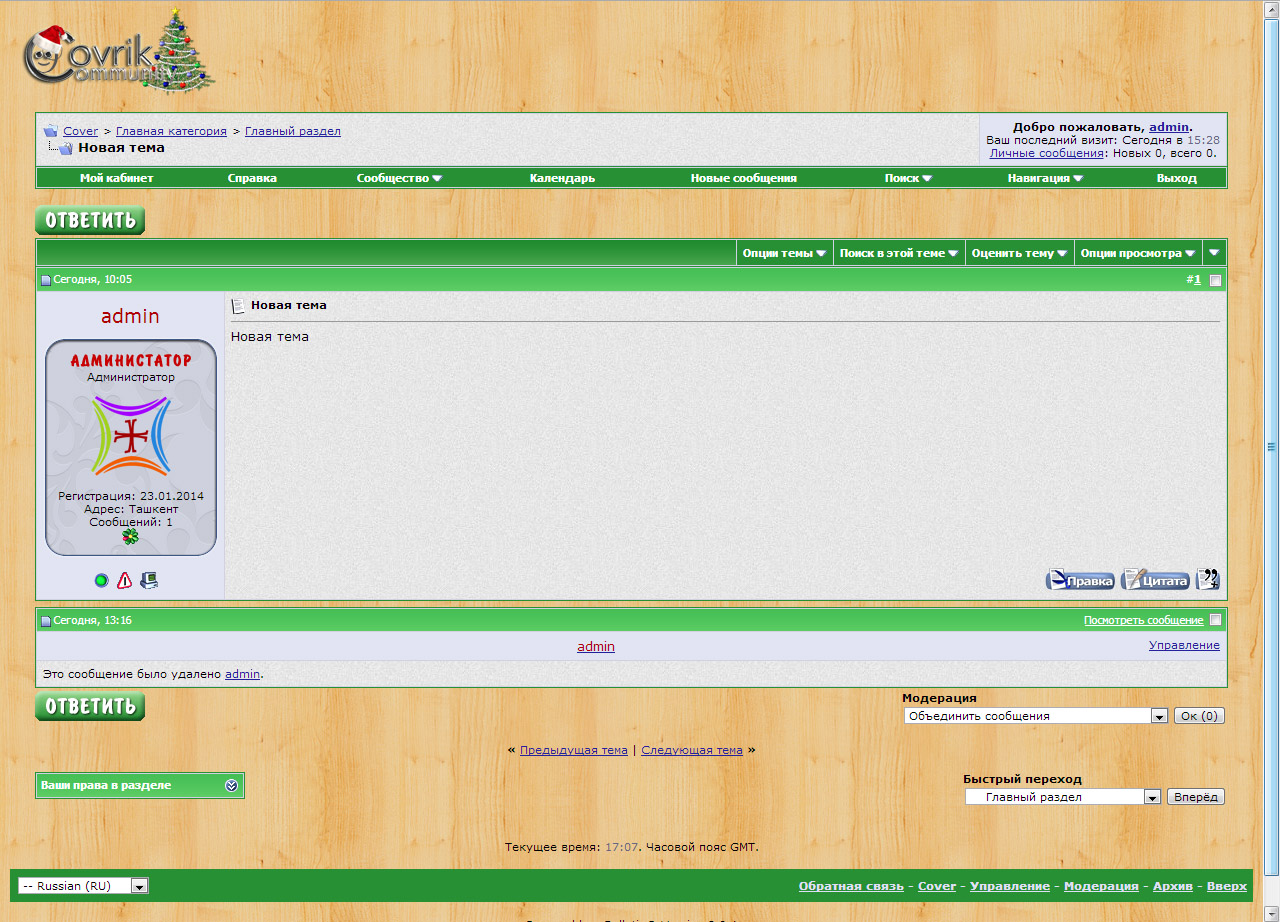
Task: Open the Russian (RU) language selector
Action: click(83, 886)
